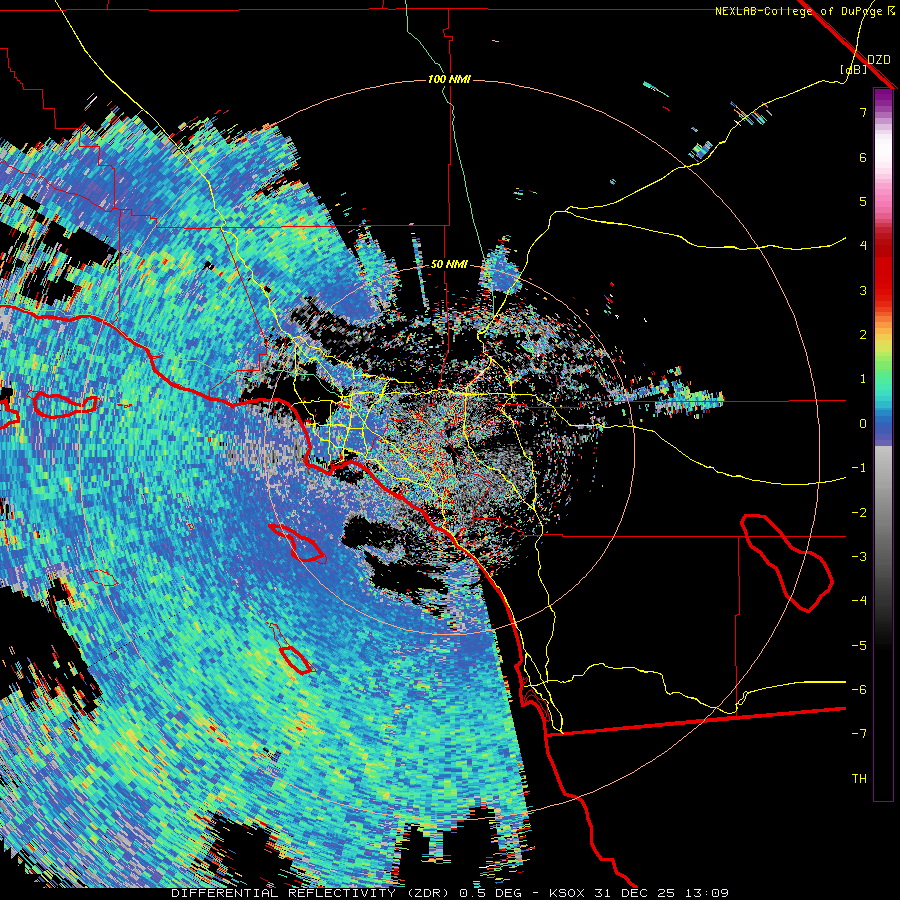The image size is (900, 900).
Task: Click the 3 value on the color scale
Action: [x=863, y=290]
